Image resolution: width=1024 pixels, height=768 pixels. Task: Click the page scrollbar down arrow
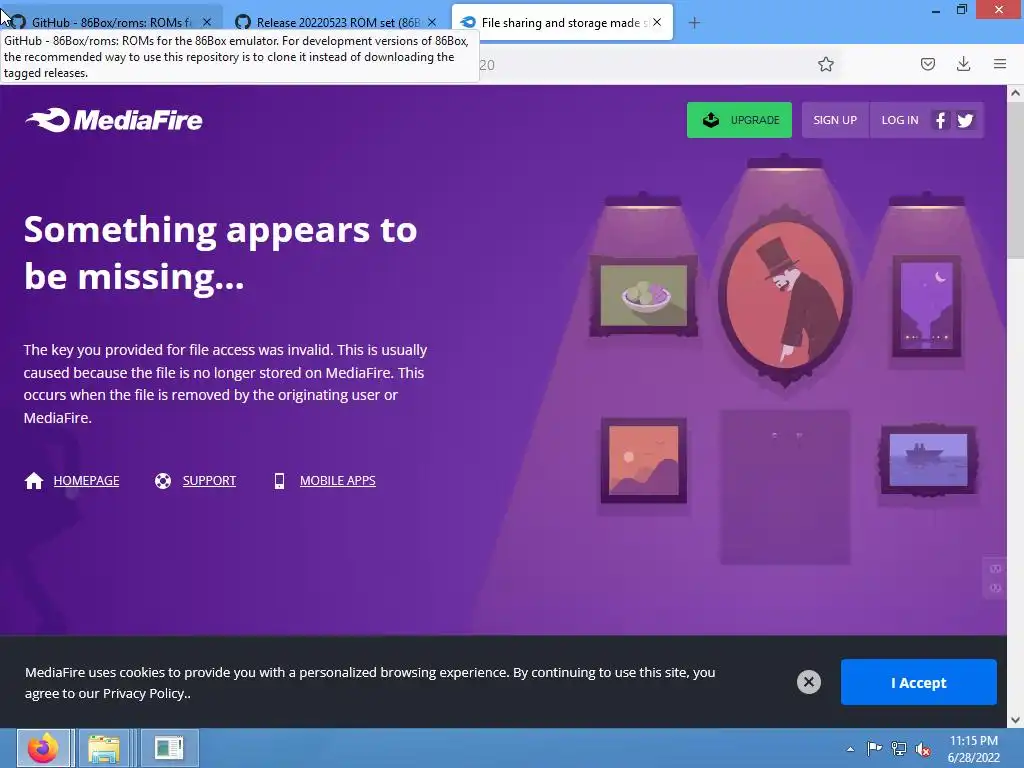click(1016, 720)
